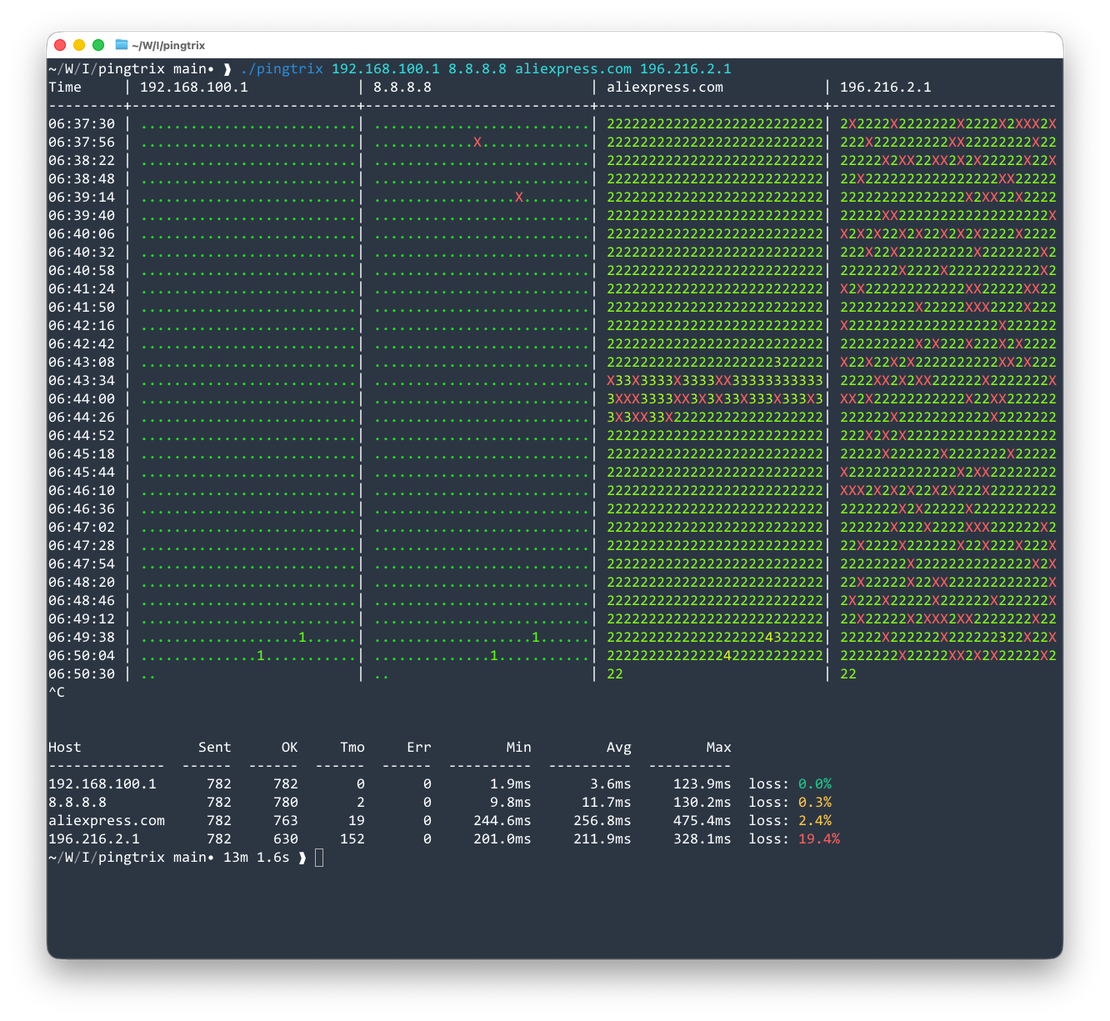Click the green 0.0% loss value
The width and height of the screenshot is (1110, 1021).
[x=815, y=784]
